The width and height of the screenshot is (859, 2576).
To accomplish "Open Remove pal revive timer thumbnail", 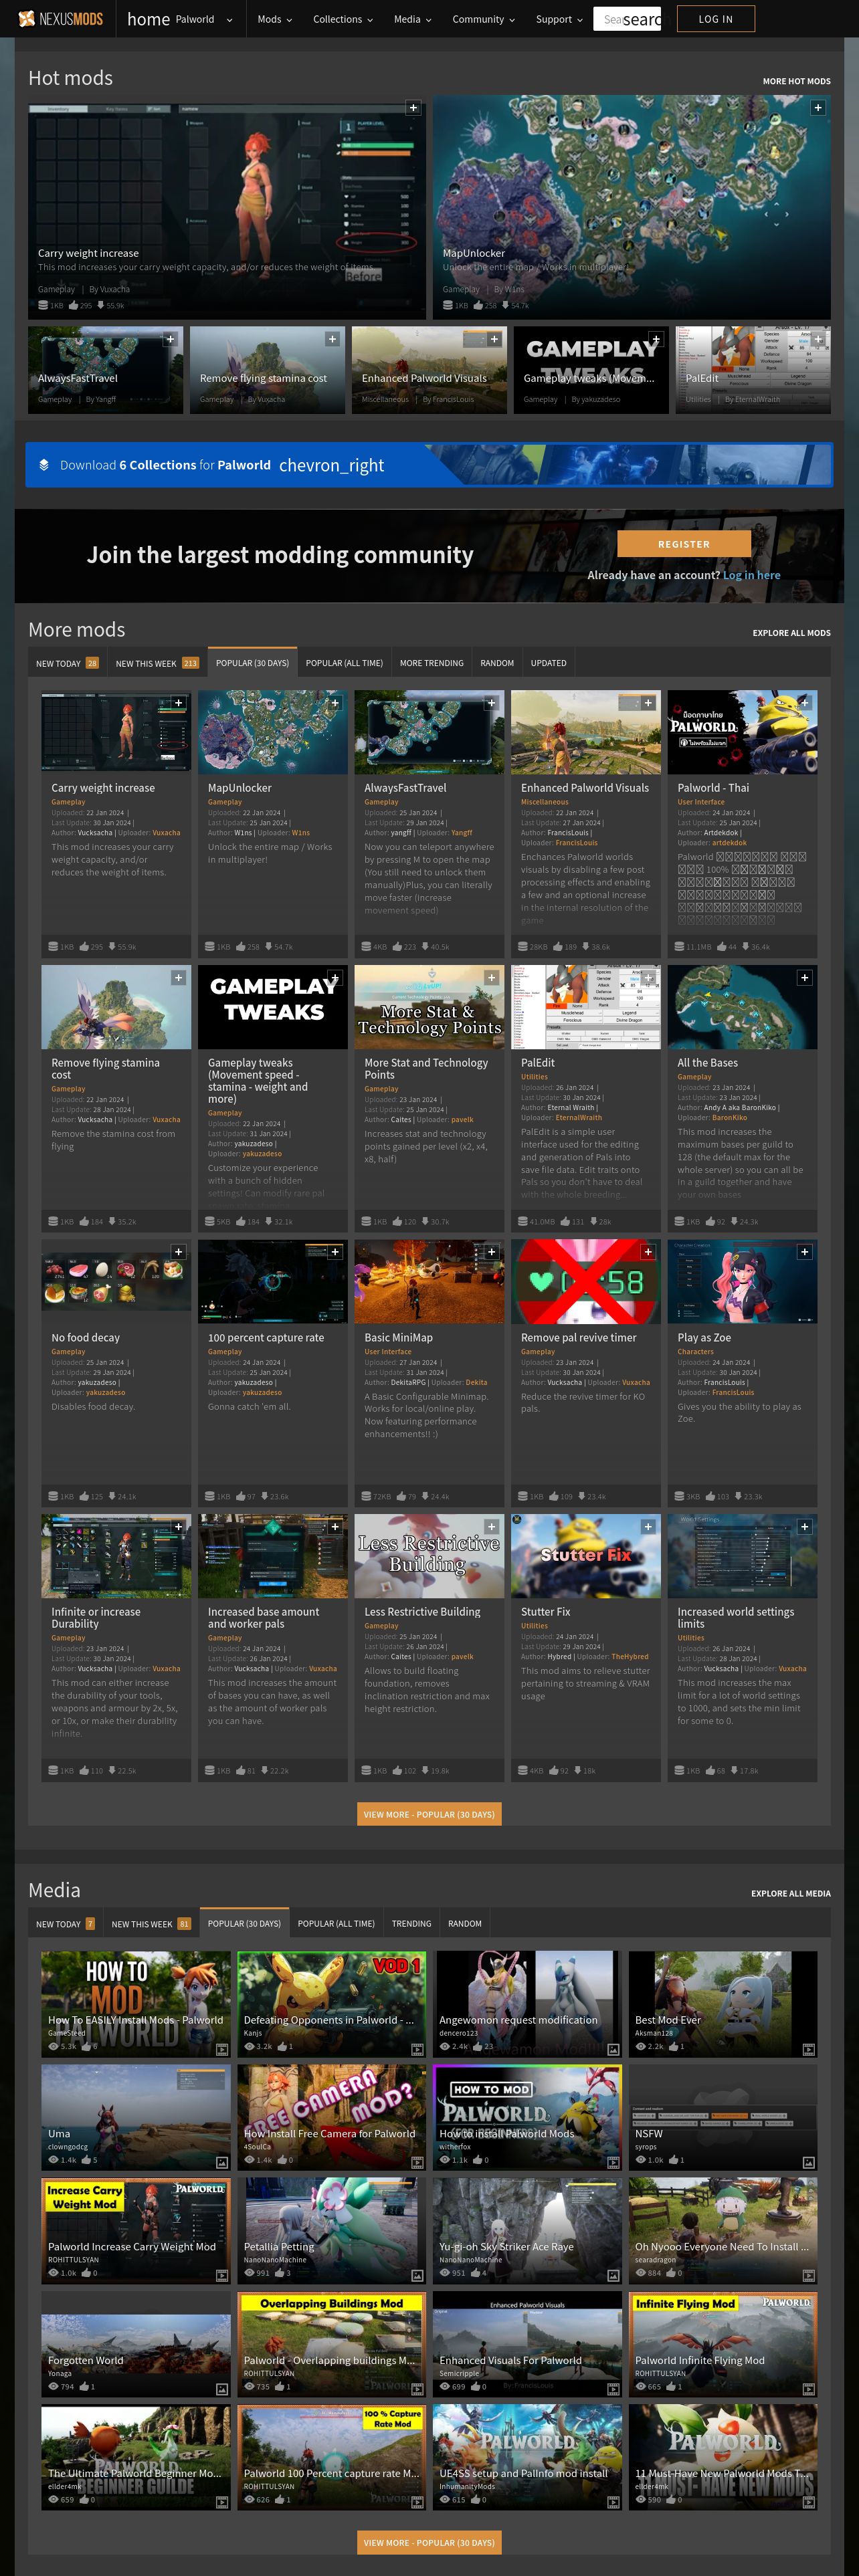I will click(585, 1281).
